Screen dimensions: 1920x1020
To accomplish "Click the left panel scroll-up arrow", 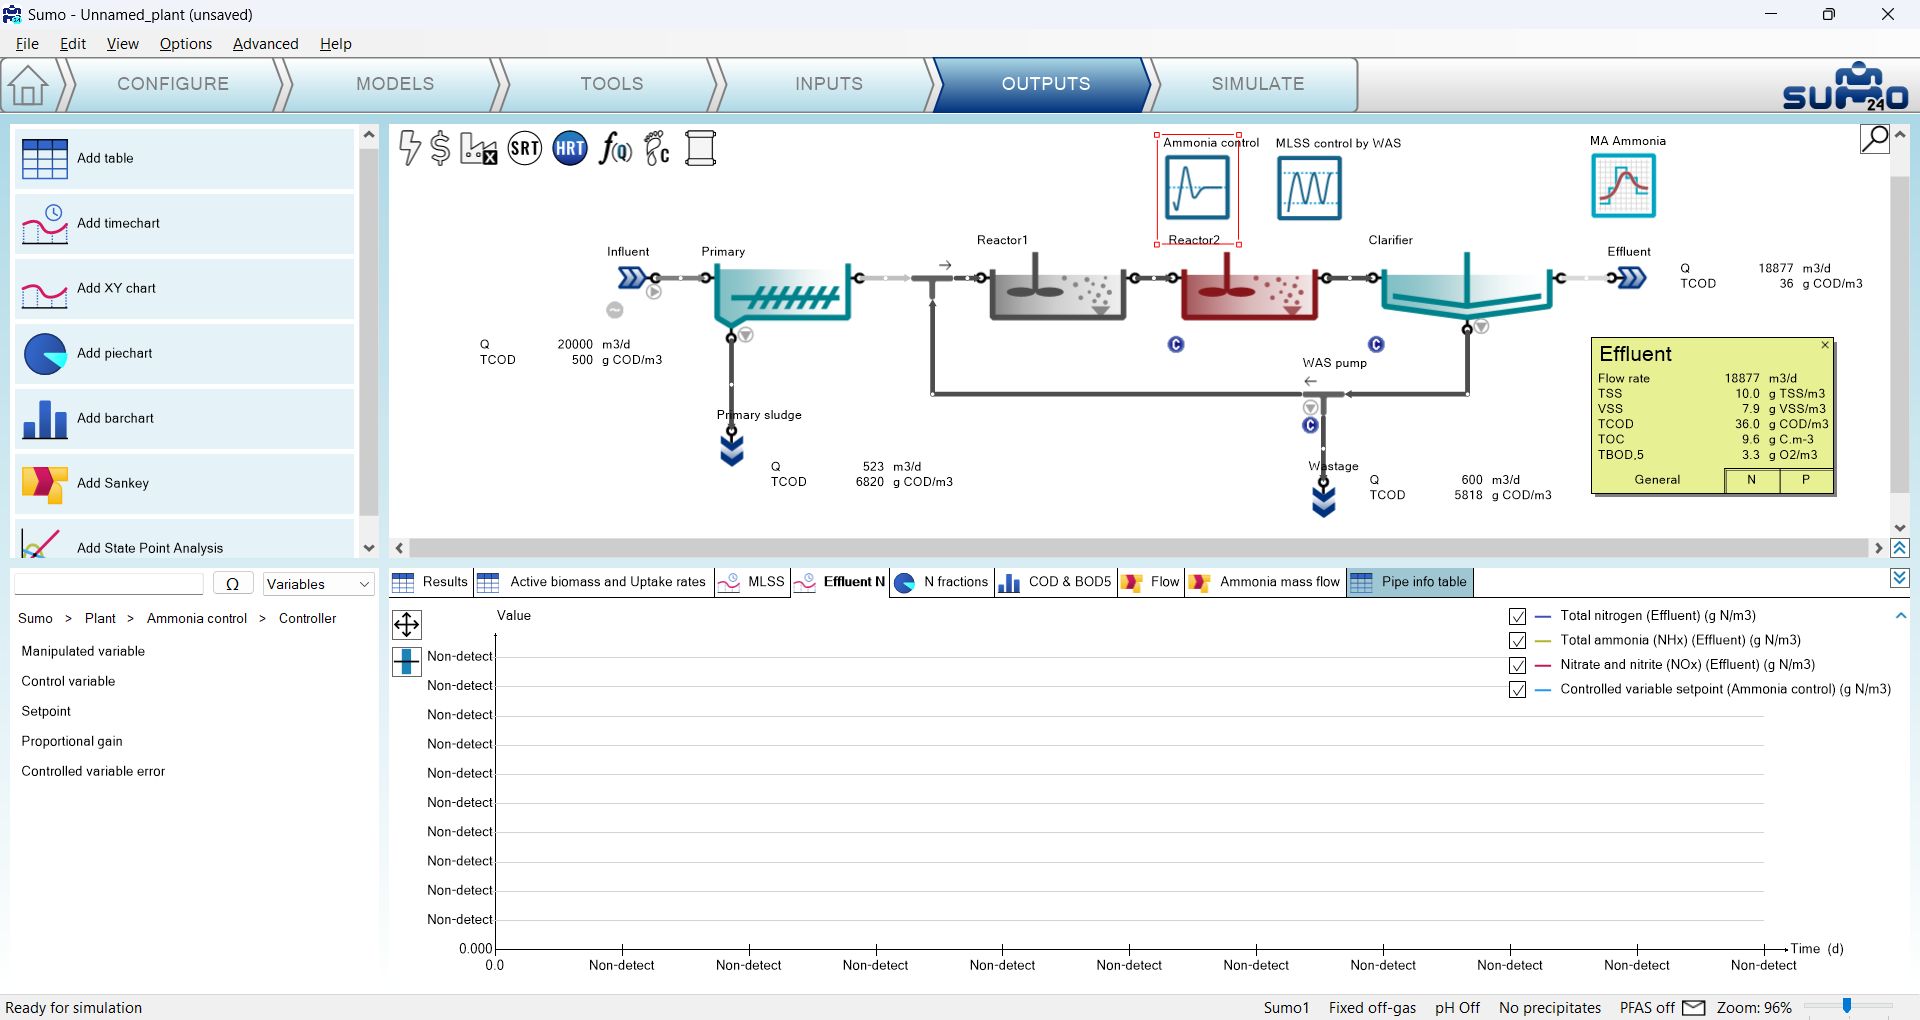I will (x=369, y=134).
